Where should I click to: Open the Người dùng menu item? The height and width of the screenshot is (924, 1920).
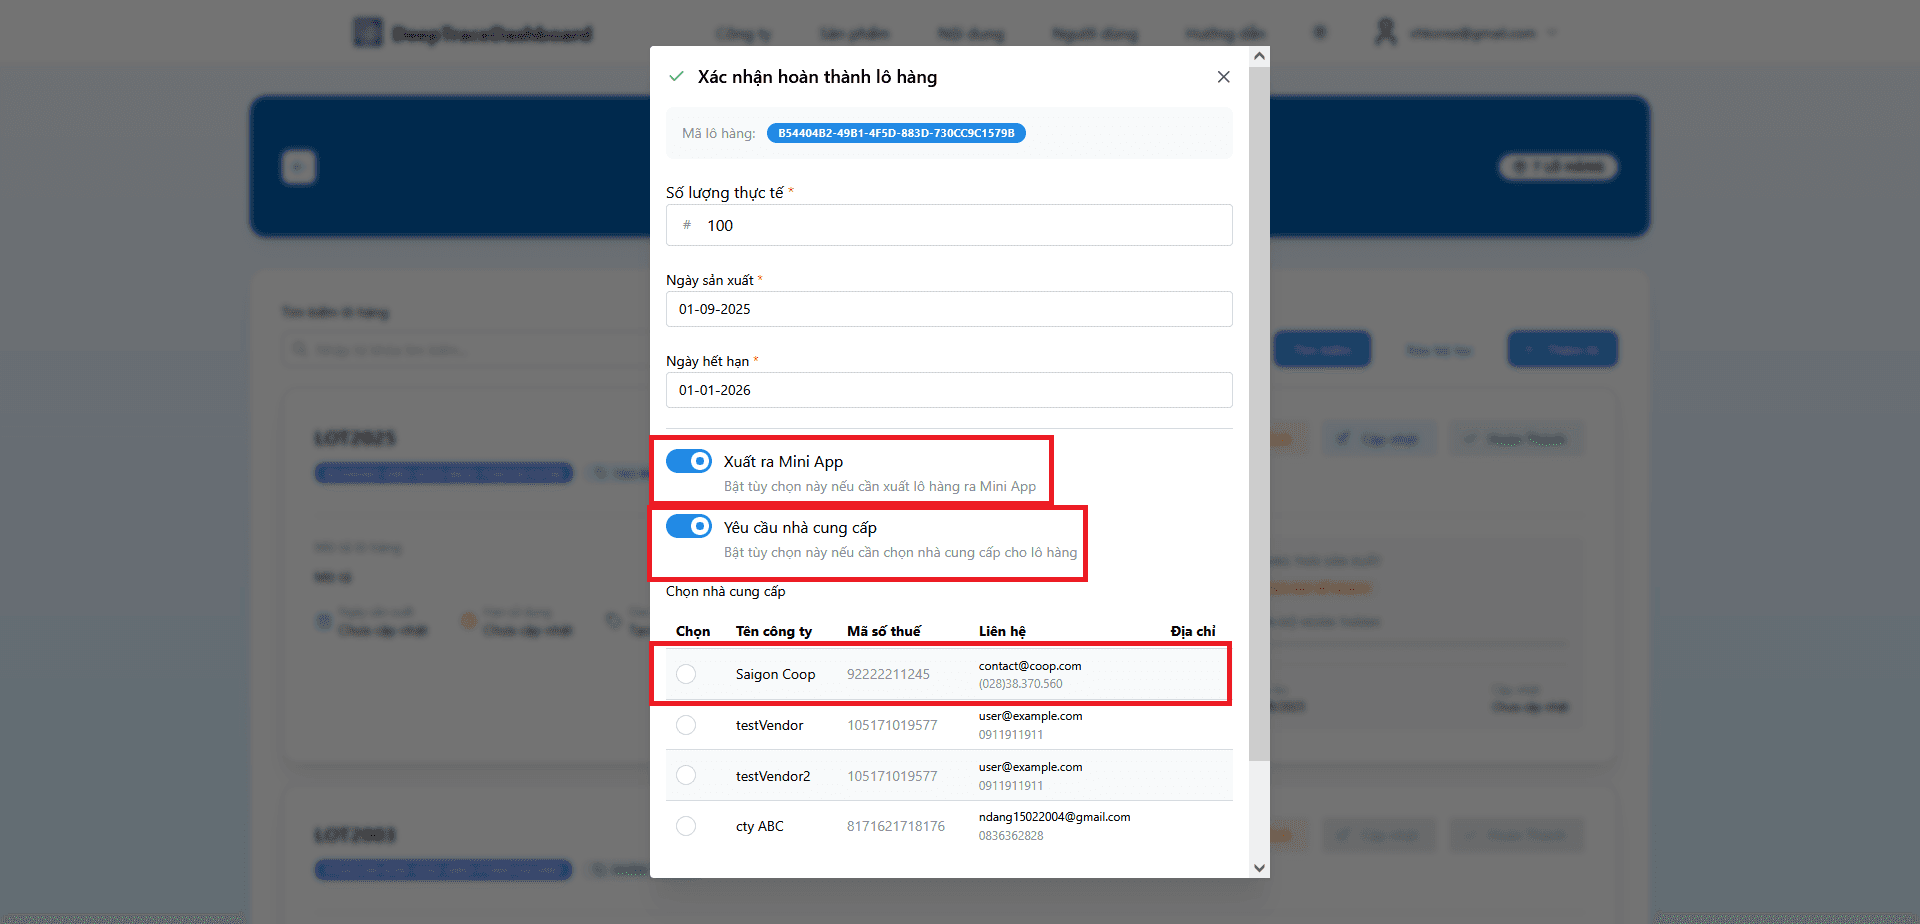[1095, 34]
